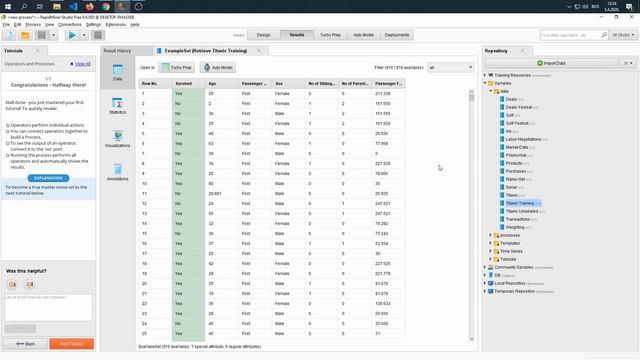Focus the operator search input field
The width and height of the screenshot is (640, 360).
click(x=570, y=35)
